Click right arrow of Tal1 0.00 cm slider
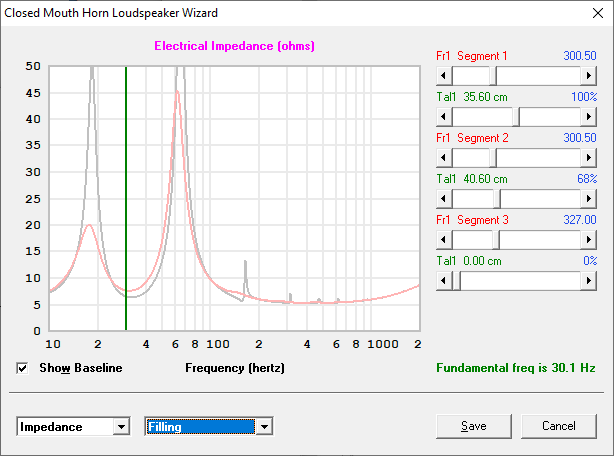The image size is (614, 456). [x=589, y=281]
